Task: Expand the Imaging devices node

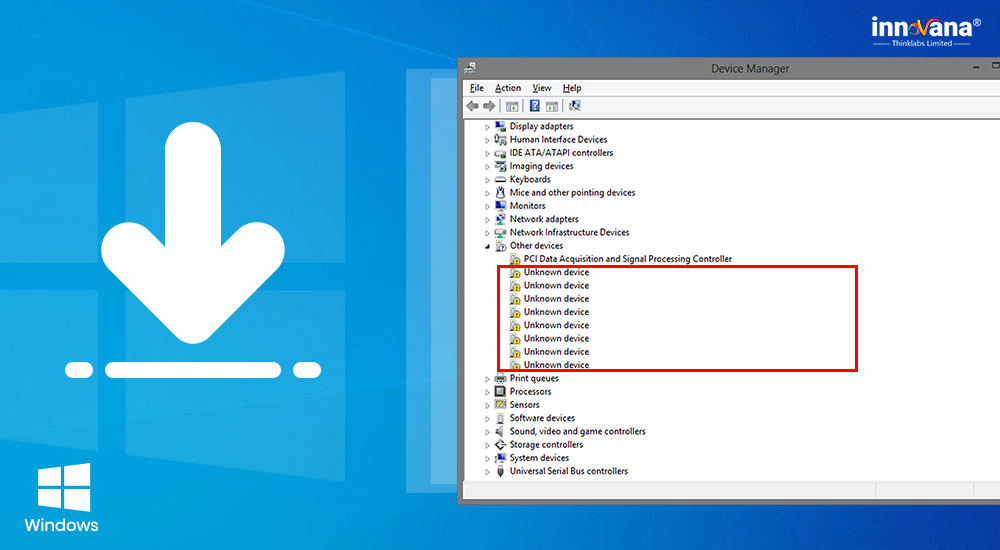Action: [488, 167]
